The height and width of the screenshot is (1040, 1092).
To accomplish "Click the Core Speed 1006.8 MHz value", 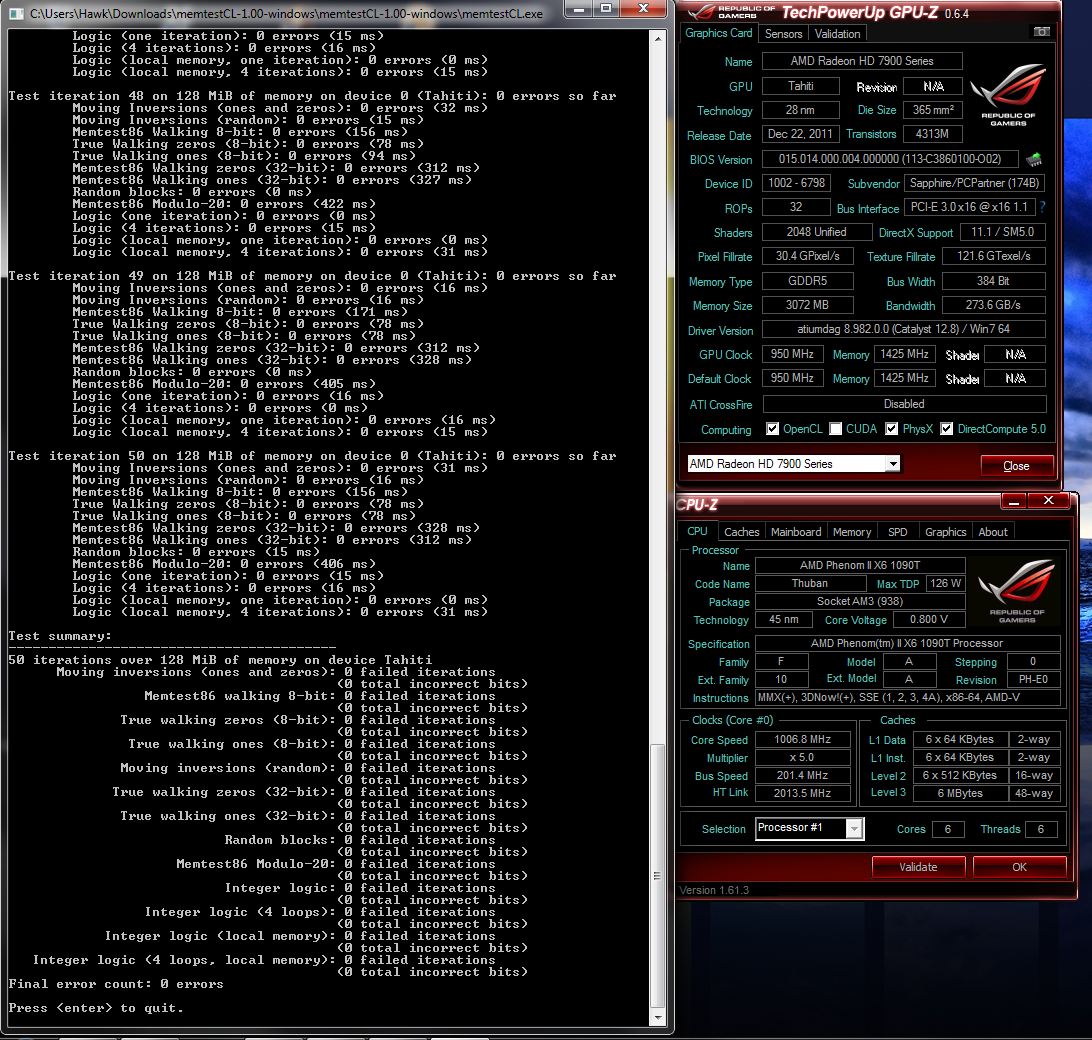I will tap(802, 739).
